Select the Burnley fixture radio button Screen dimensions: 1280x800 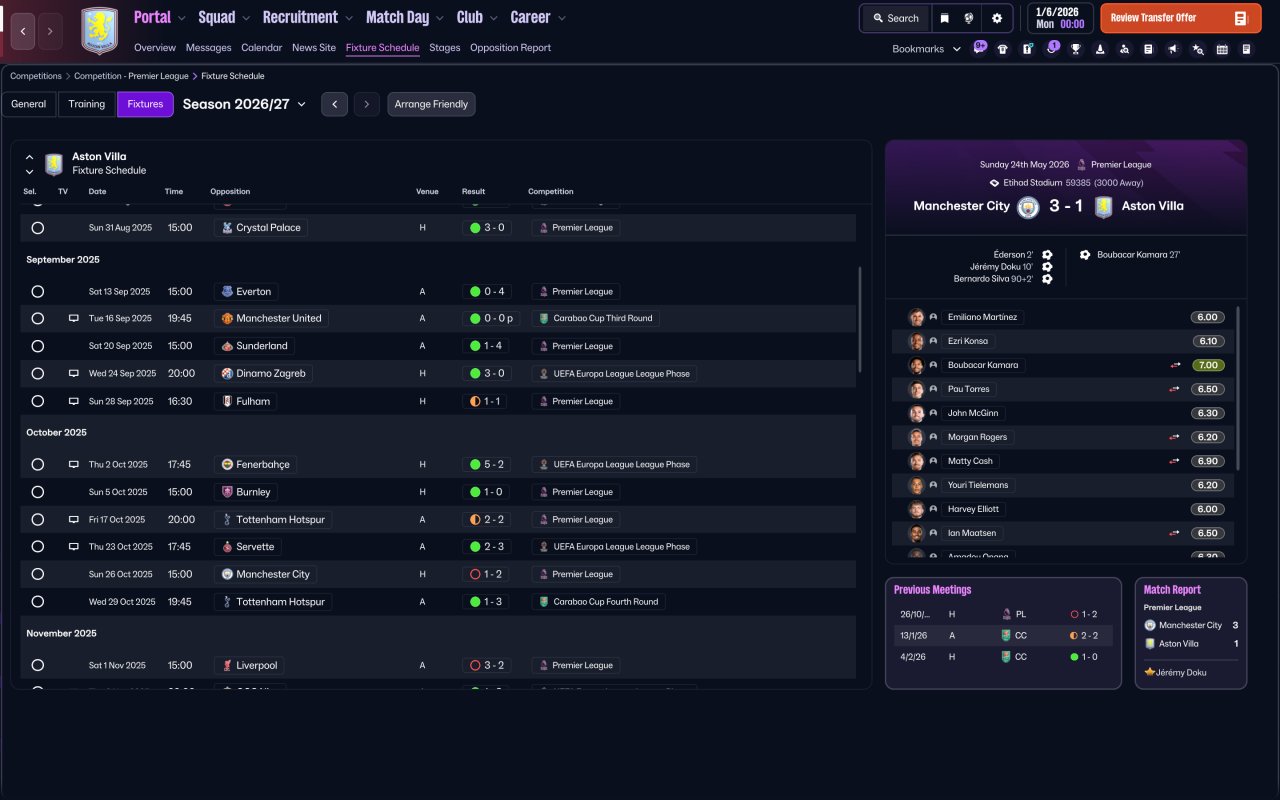38,492
